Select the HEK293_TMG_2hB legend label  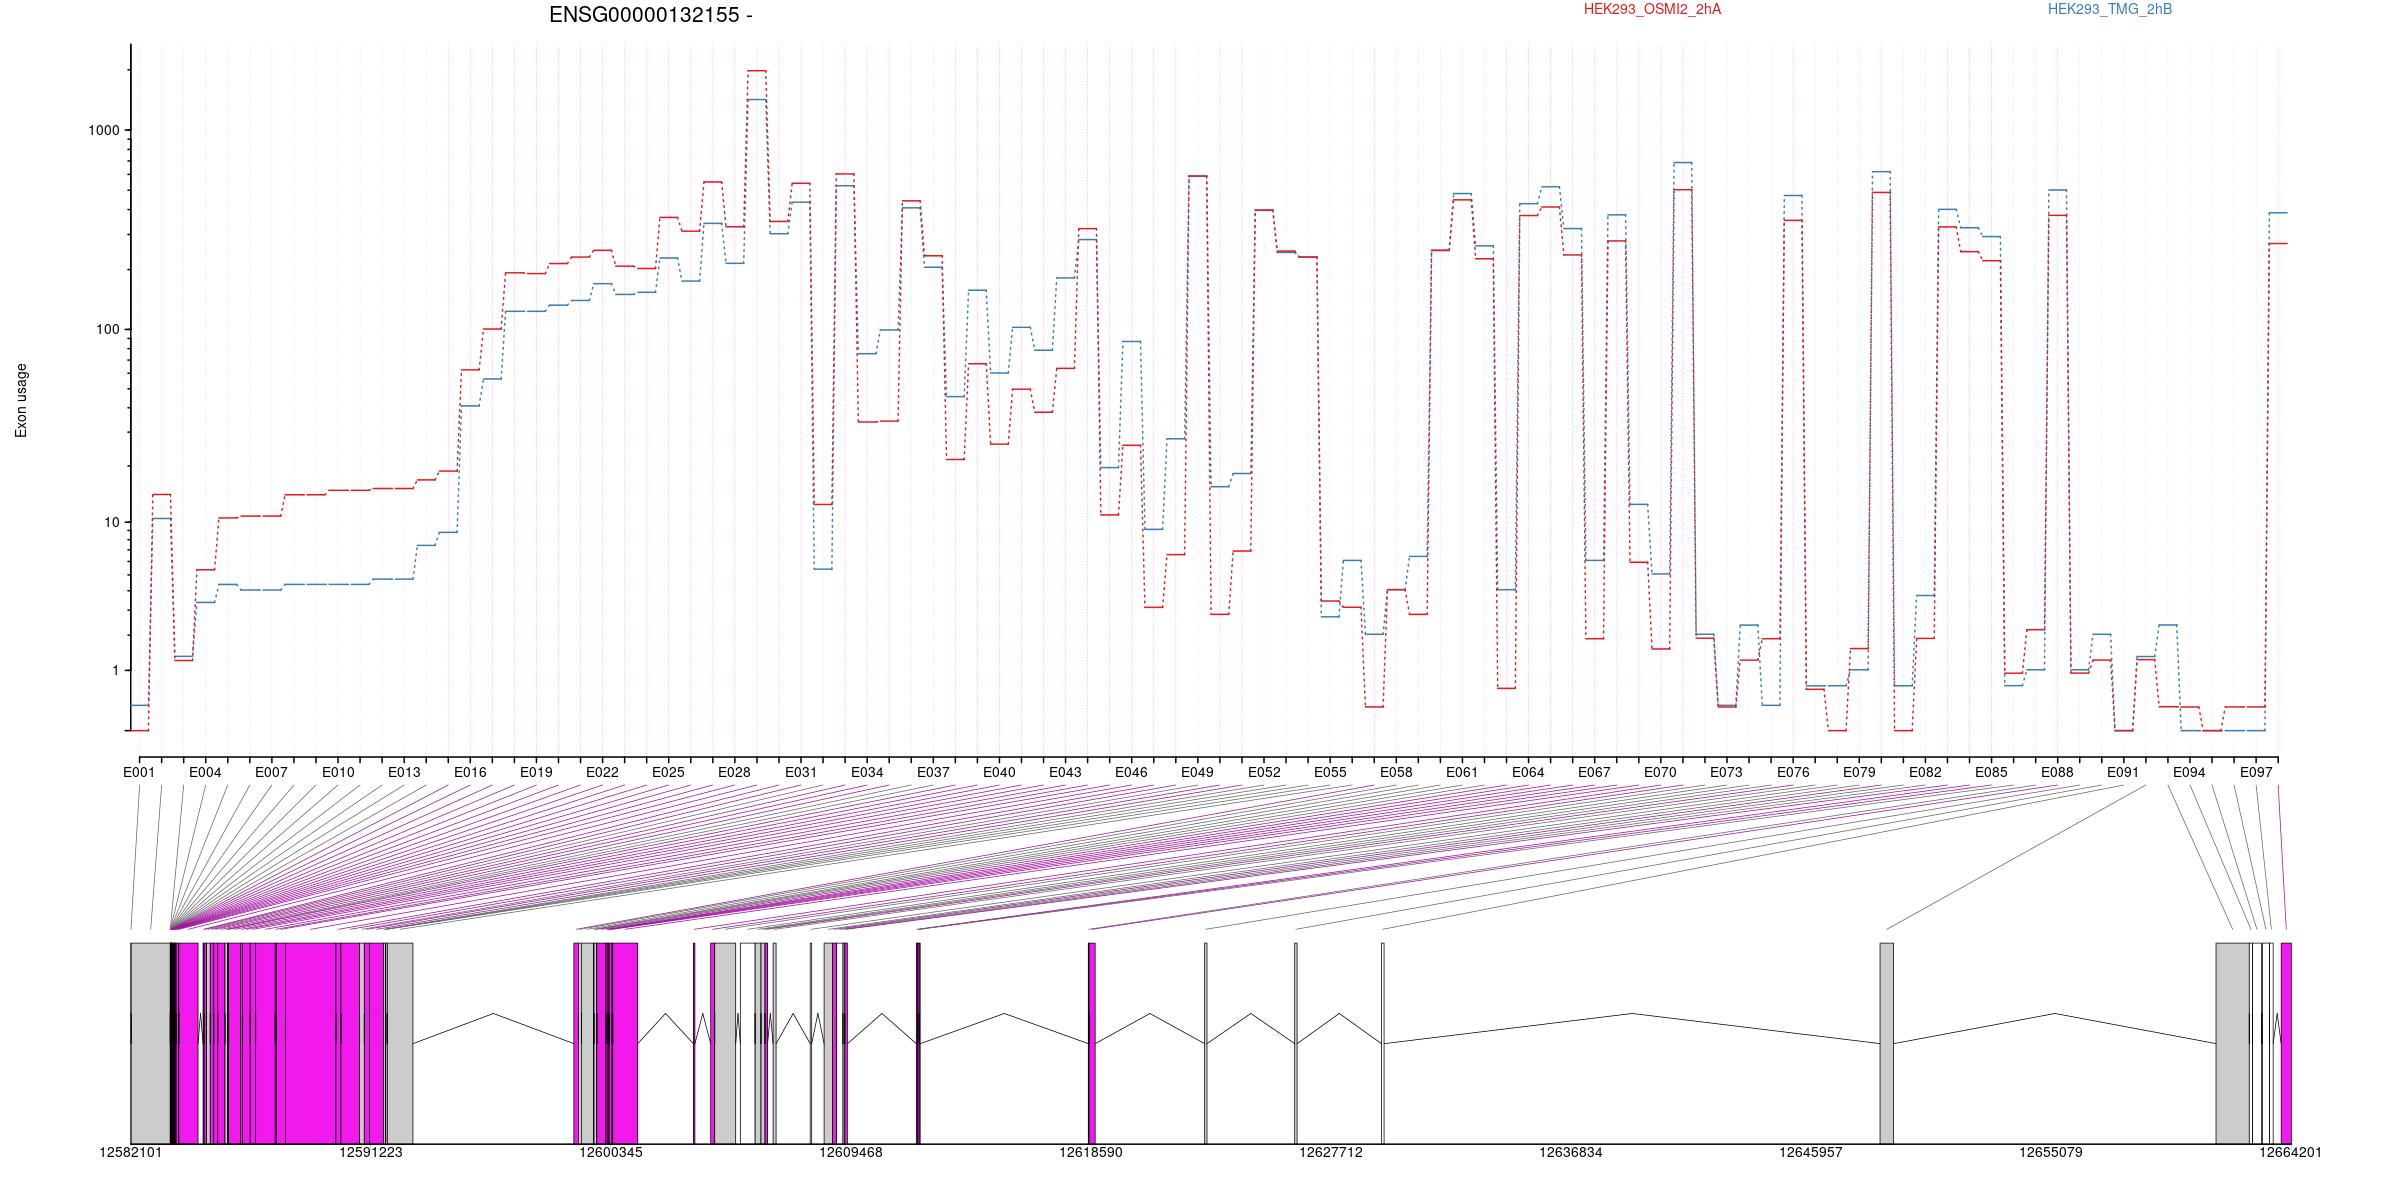(2110, 9)
